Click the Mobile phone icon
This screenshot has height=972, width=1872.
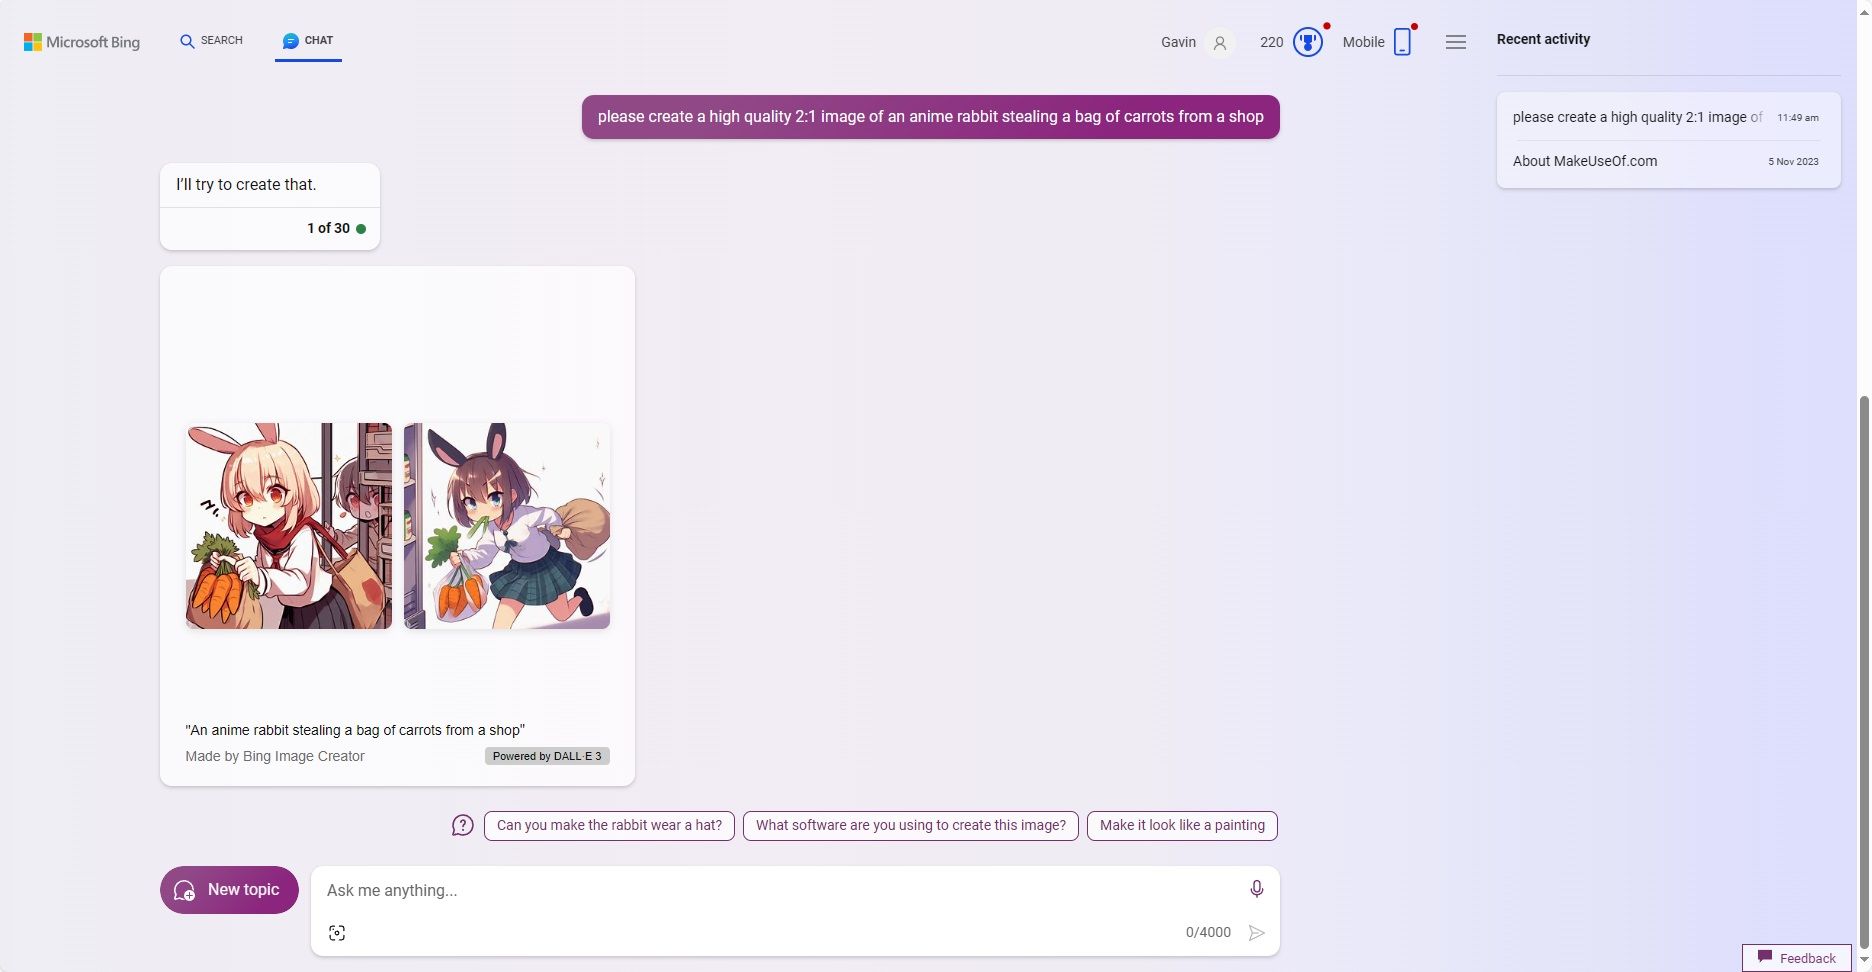pyautogui.click(x=1402, y=42)
